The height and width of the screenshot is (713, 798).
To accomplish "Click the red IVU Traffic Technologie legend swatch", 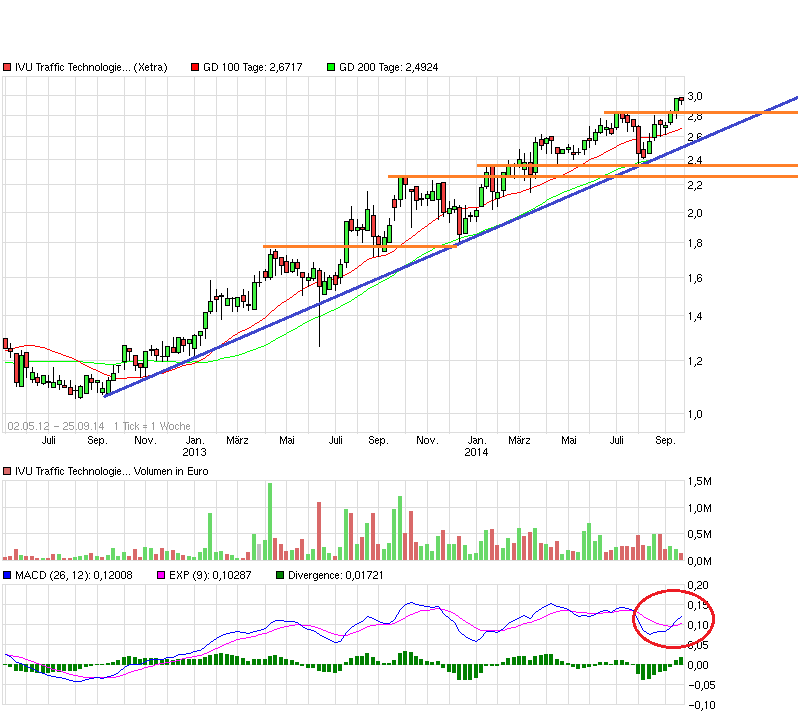I will point(7,67).
